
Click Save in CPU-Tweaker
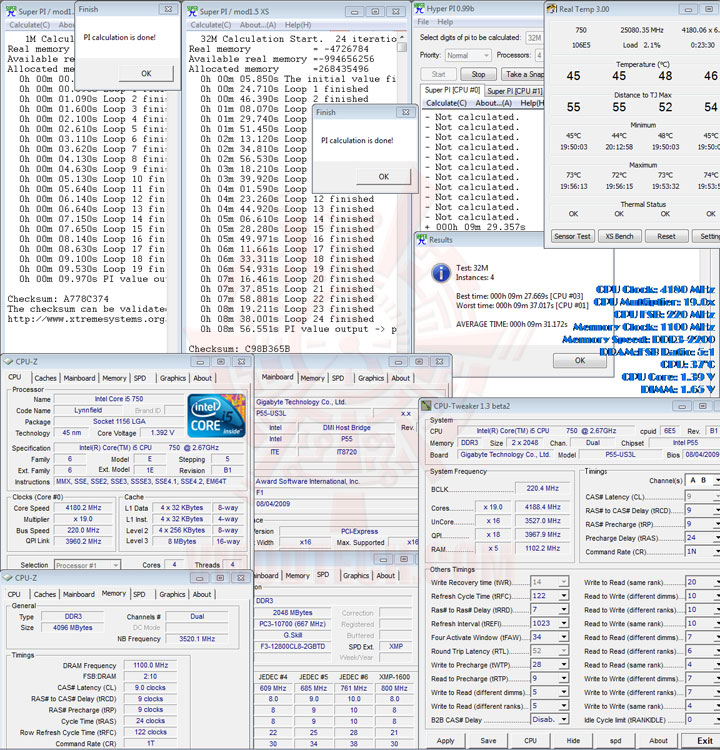click(x=488, y=740)
